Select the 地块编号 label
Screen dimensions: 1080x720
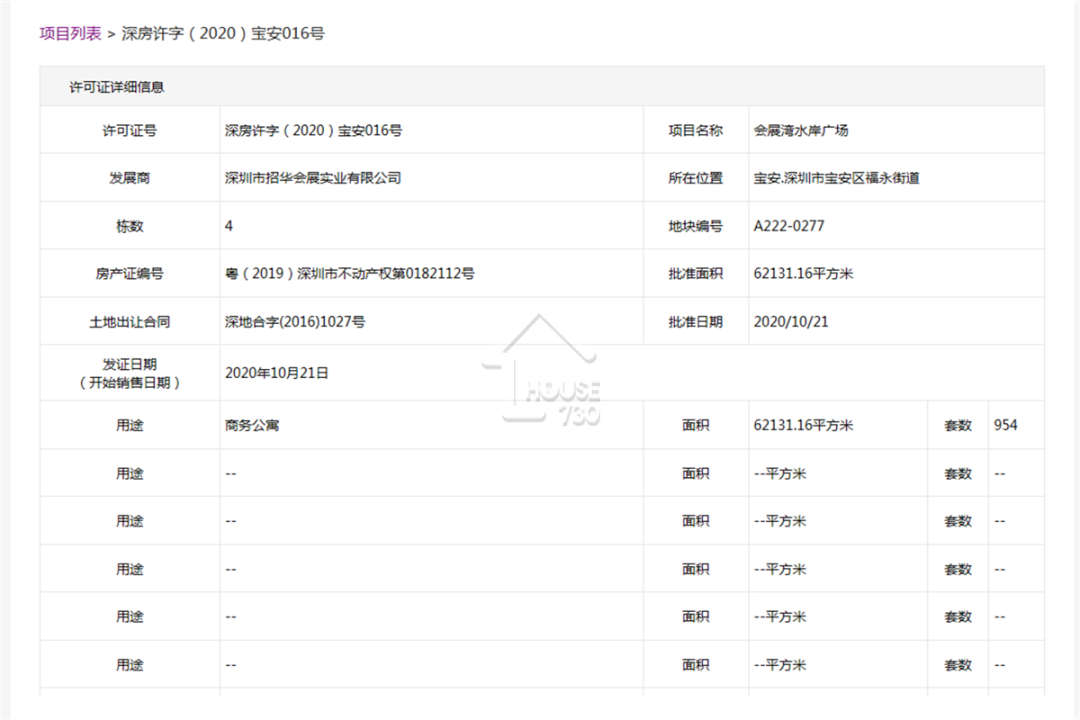coord(695,226)
